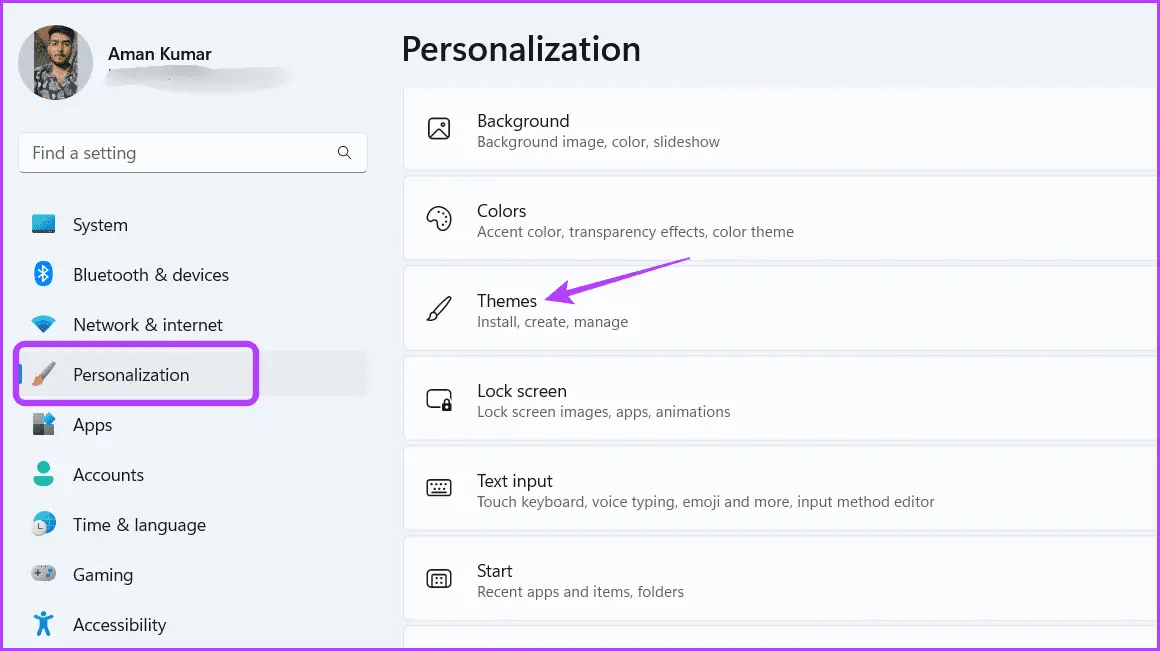Click the Accessibility figure icon
The width and height of the screenshot is (1160, 651).
(44, 624)
